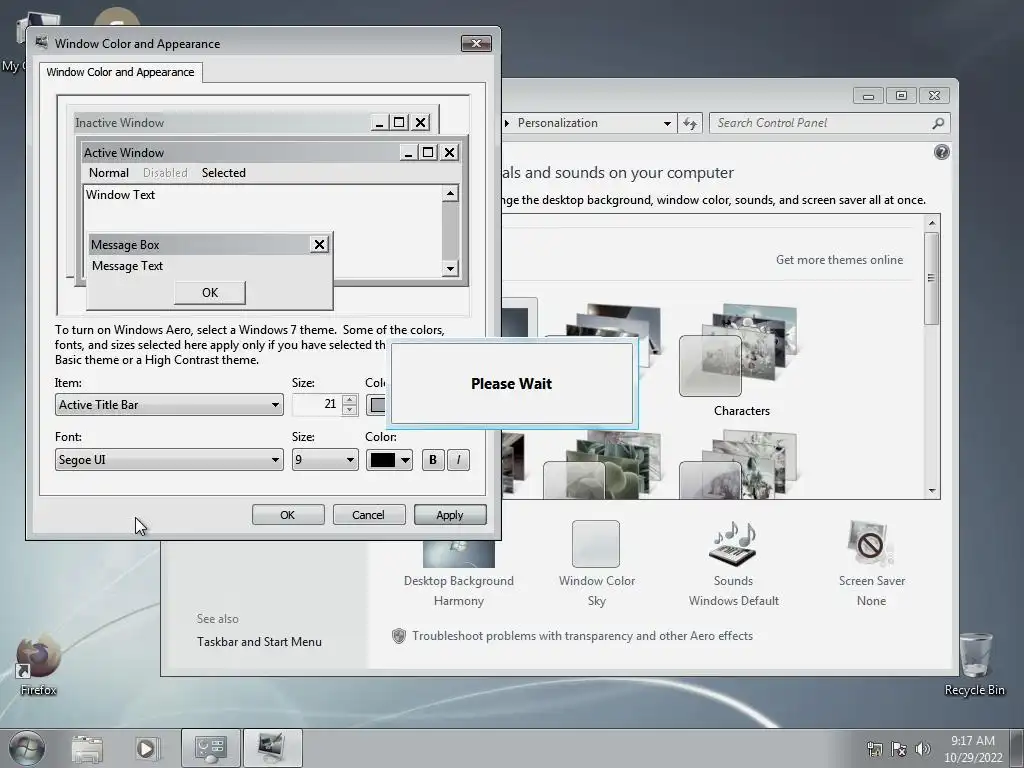Open the Taskbar and Start Menu link
1024x768 pixels.
[x=259, y=642]
